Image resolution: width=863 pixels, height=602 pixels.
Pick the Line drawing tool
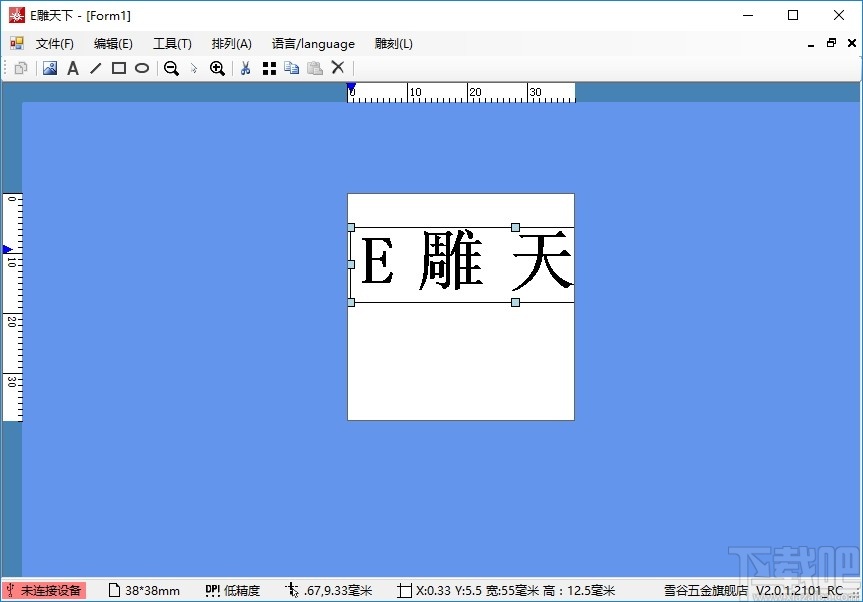point(96,67)
